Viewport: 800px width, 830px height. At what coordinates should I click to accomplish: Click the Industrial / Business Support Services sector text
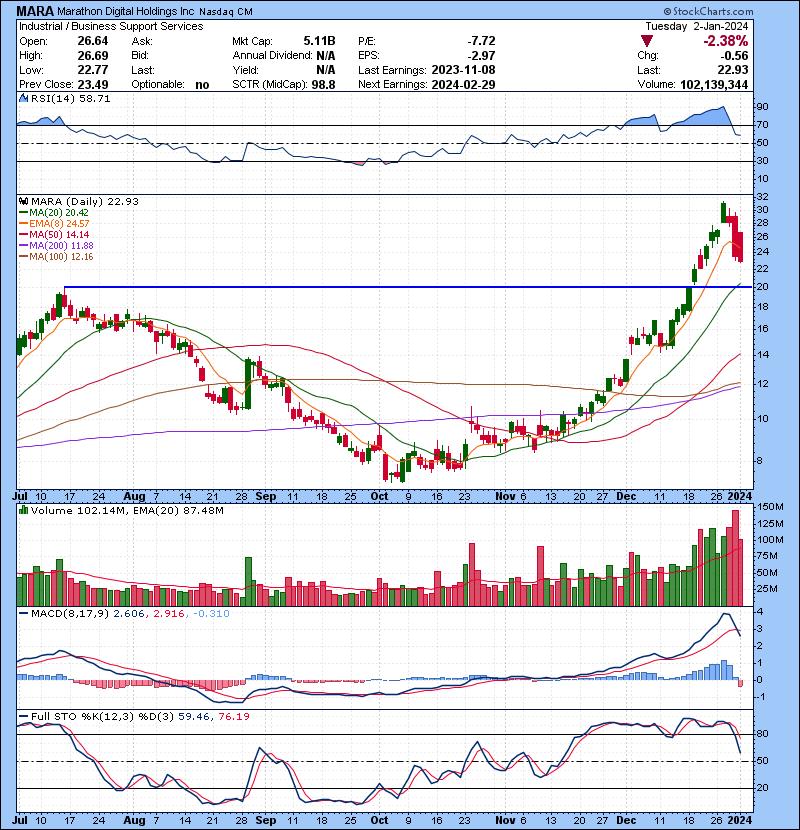click(x=111, y=26)
